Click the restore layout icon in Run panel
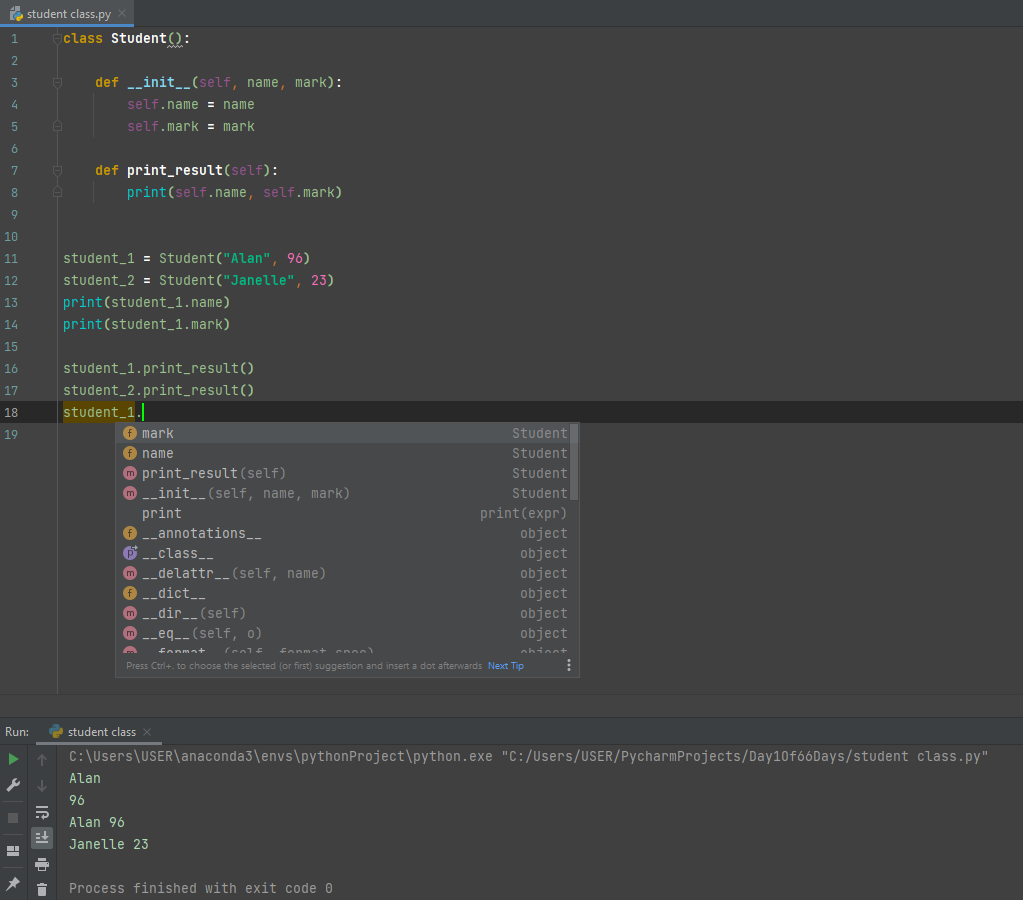 13,850
